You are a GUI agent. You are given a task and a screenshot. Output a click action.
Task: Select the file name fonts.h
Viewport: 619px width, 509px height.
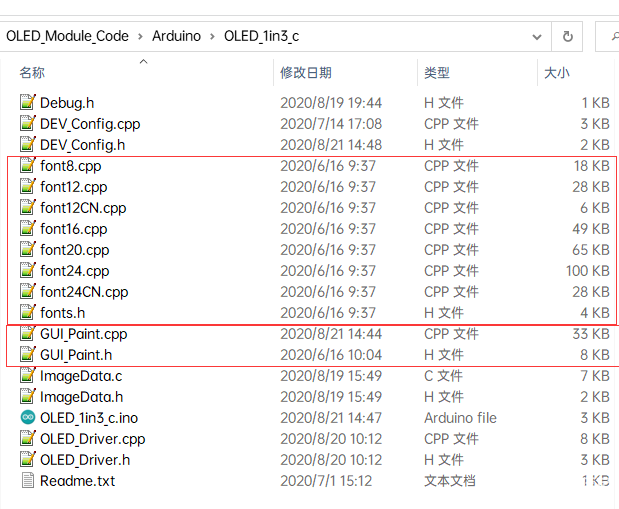coord(62,313)
